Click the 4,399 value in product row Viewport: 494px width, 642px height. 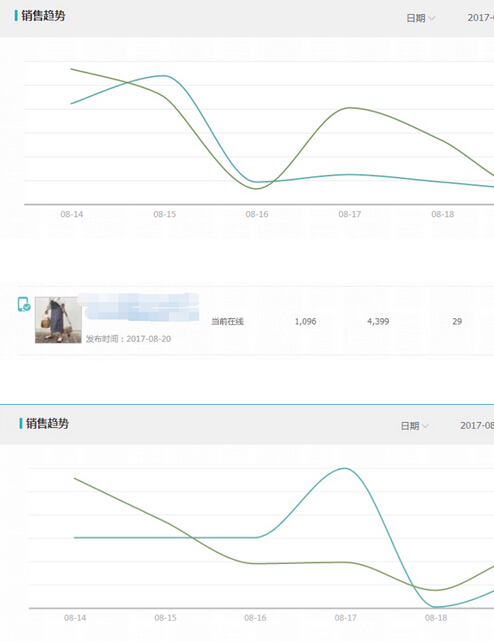378,321
